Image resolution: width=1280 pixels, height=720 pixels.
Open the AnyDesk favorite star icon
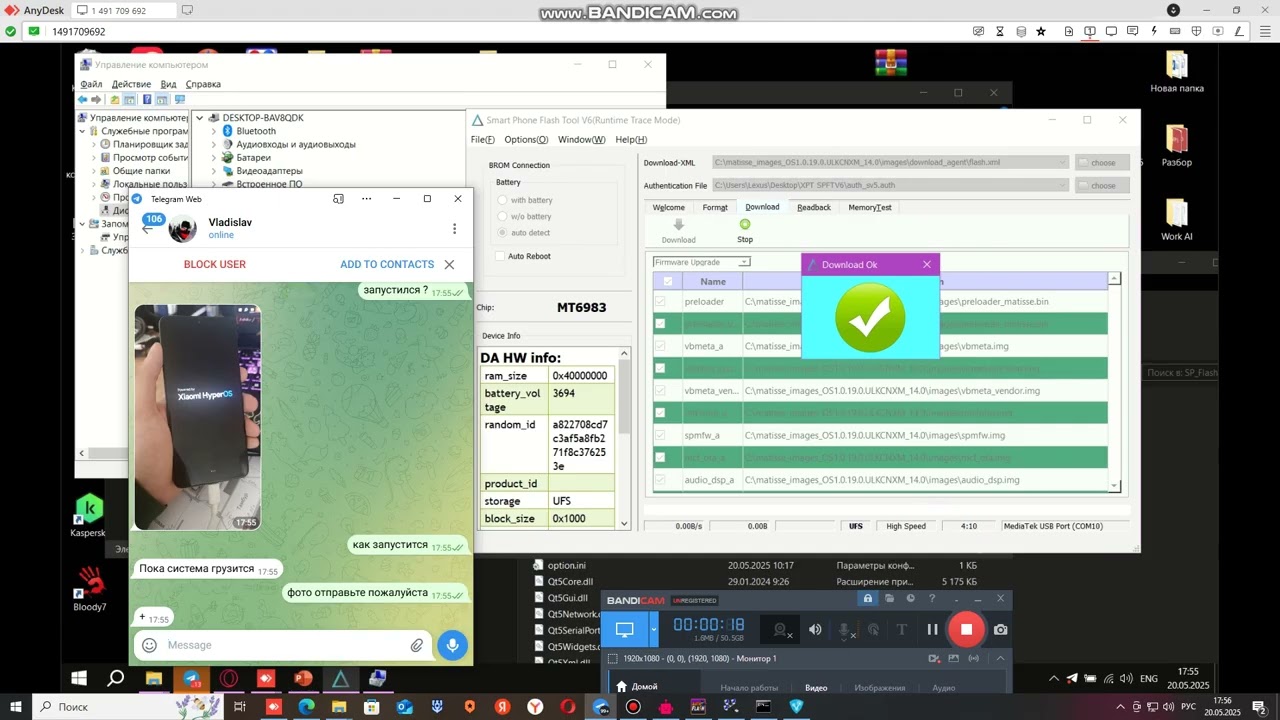tap(1041, 32)
